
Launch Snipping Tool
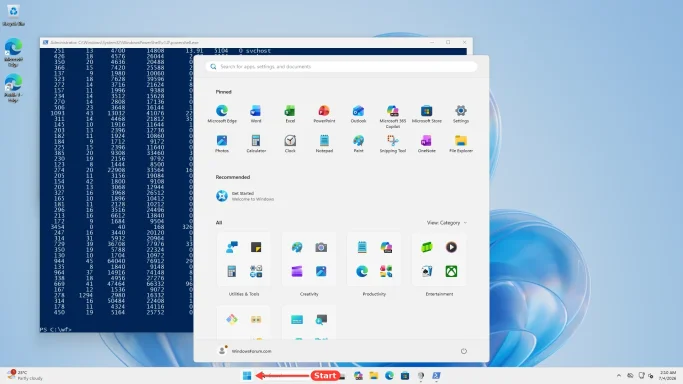[x=392, y=143]
